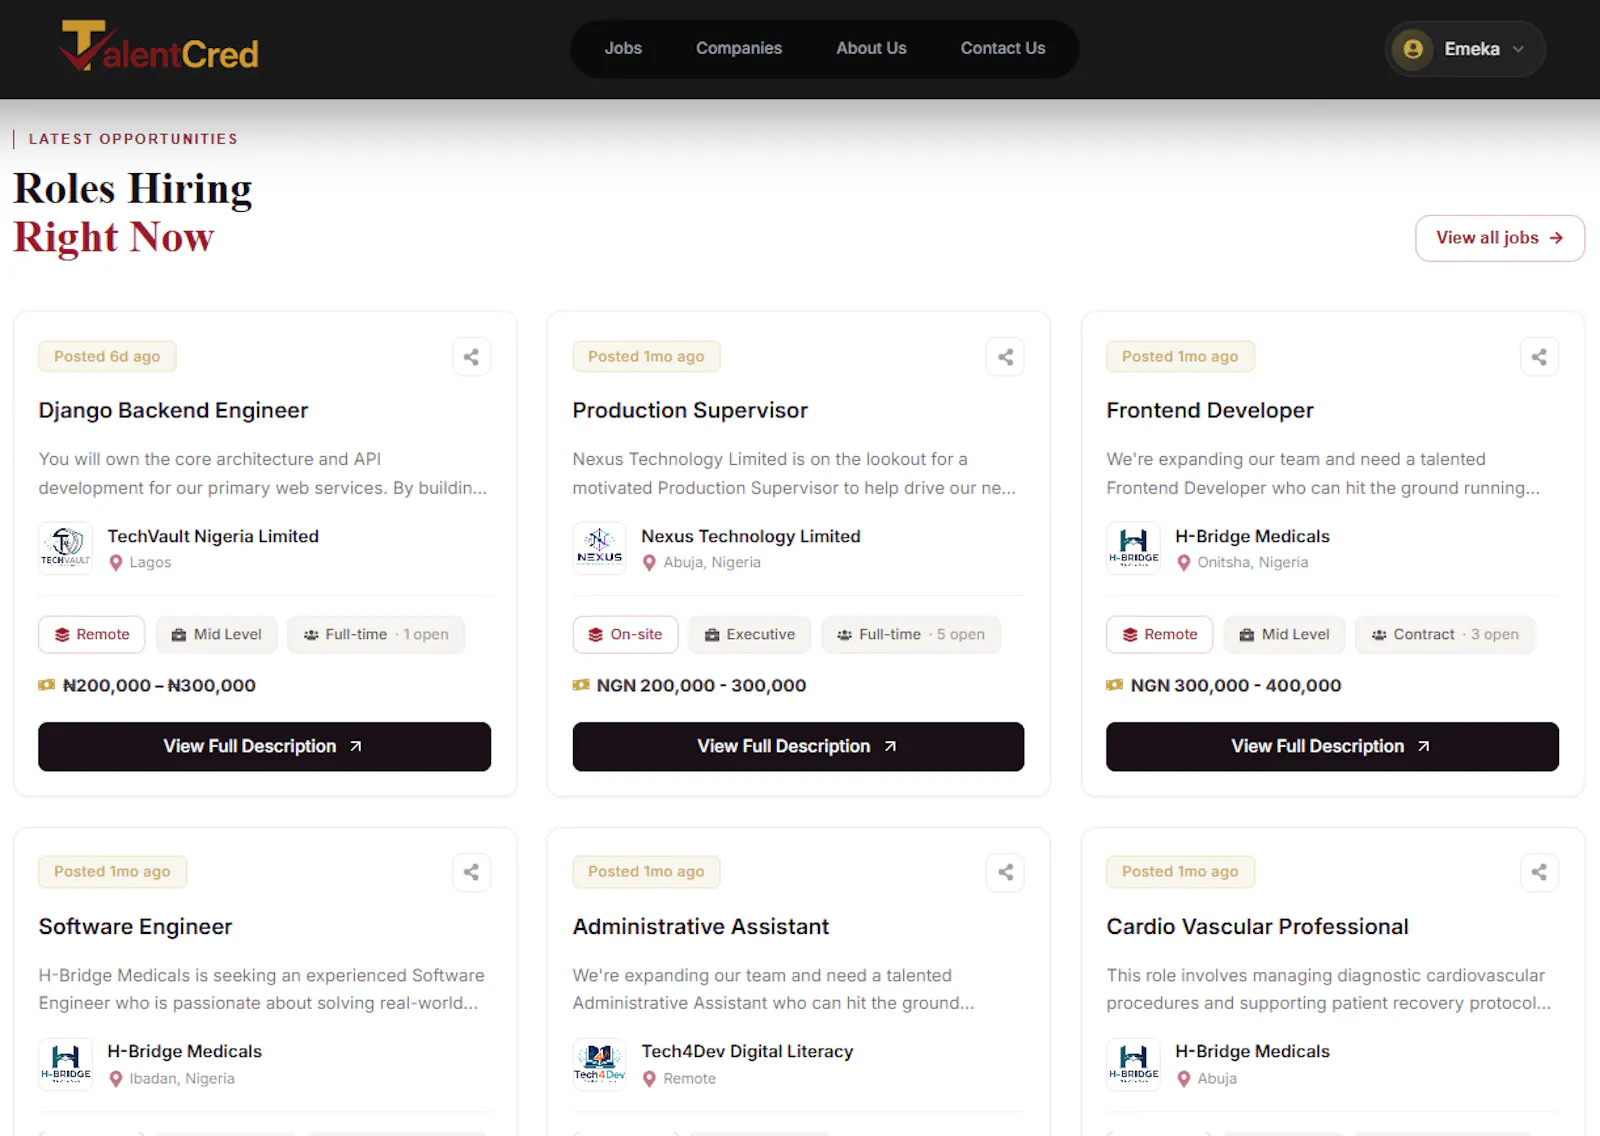Open the Frontend Developer title
Viewport: 1600px width, 1136px height.
coord(1210,411)
